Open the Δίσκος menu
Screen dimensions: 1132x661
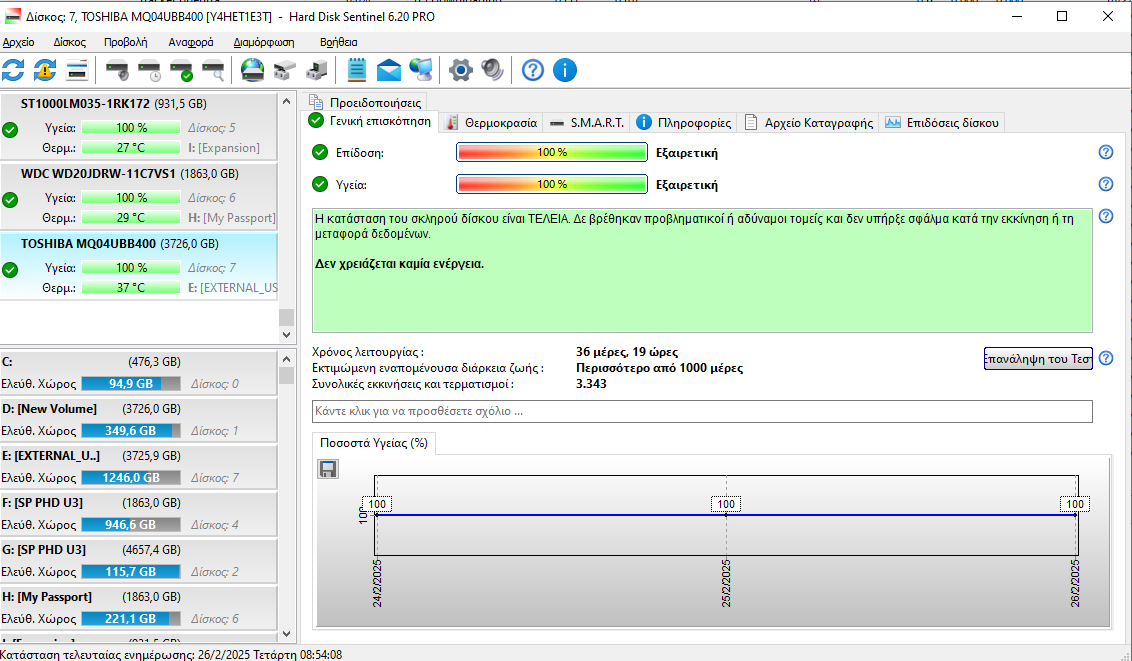(x=69, y=42)
